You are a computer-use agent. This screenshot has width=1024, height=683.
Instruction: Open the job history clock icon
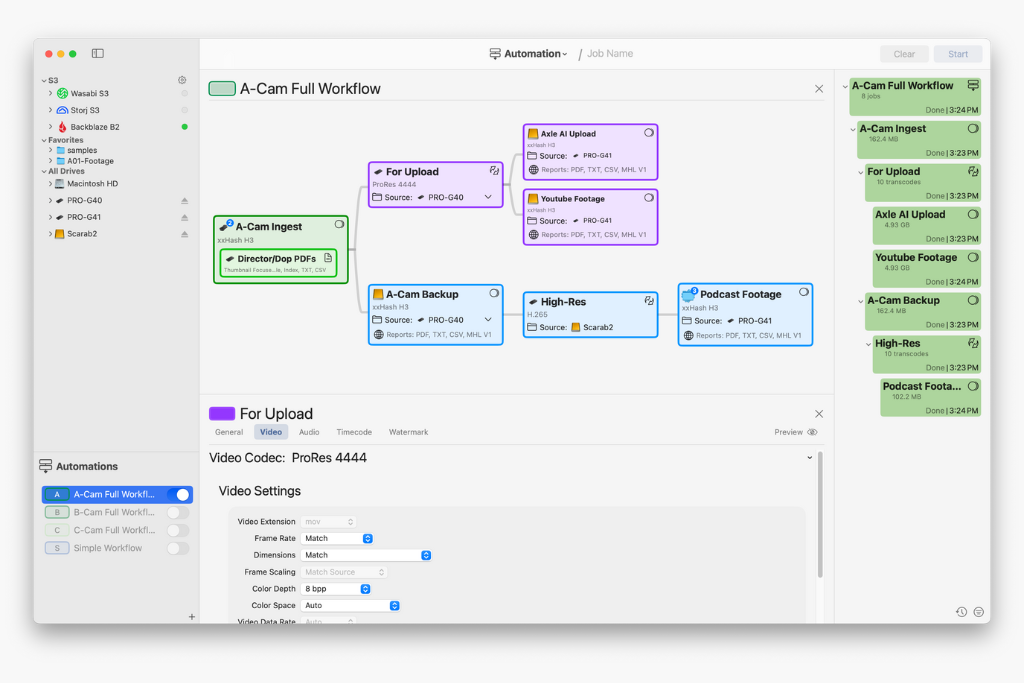pos(961,612)
